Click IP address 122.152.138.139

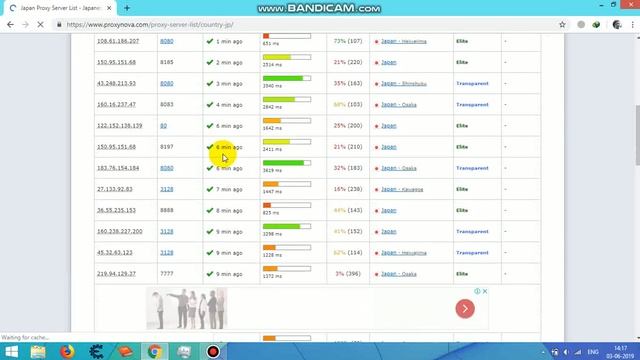pyautogui.click(x=120, y=126)
